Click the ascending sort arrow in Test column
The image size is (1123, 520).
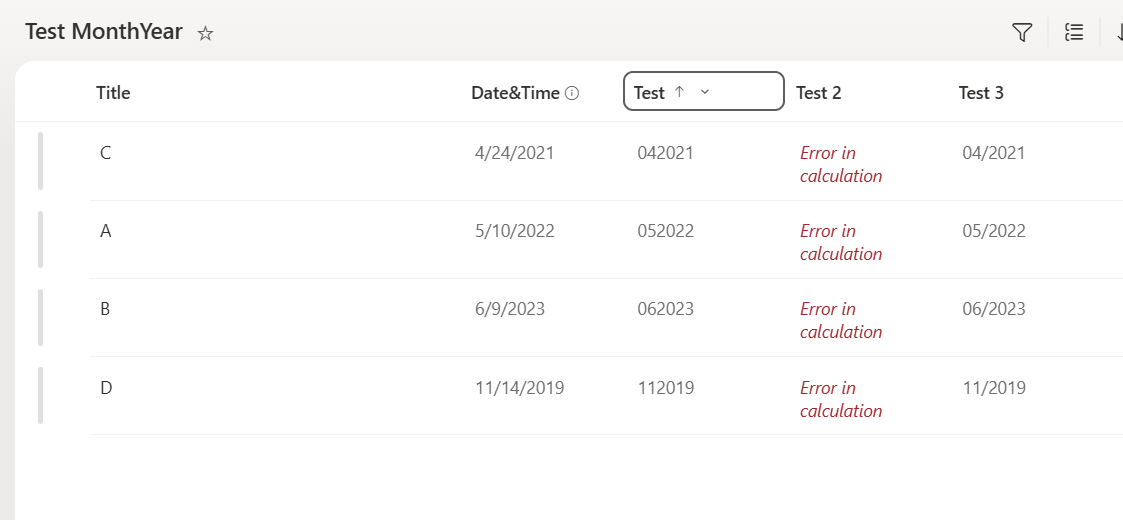[x=680, y=92]
